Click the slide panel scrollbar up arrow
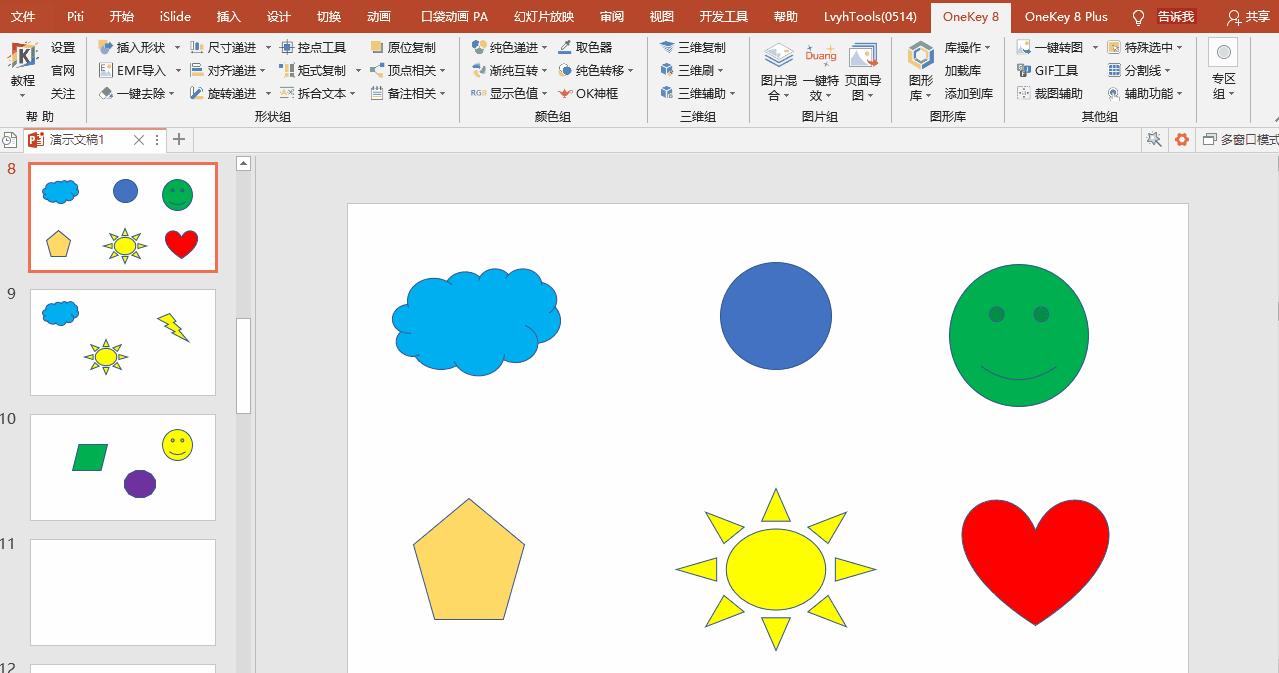Image resolution: width=1279 pixels, height=673 pixels. click(x=243, y=163)
